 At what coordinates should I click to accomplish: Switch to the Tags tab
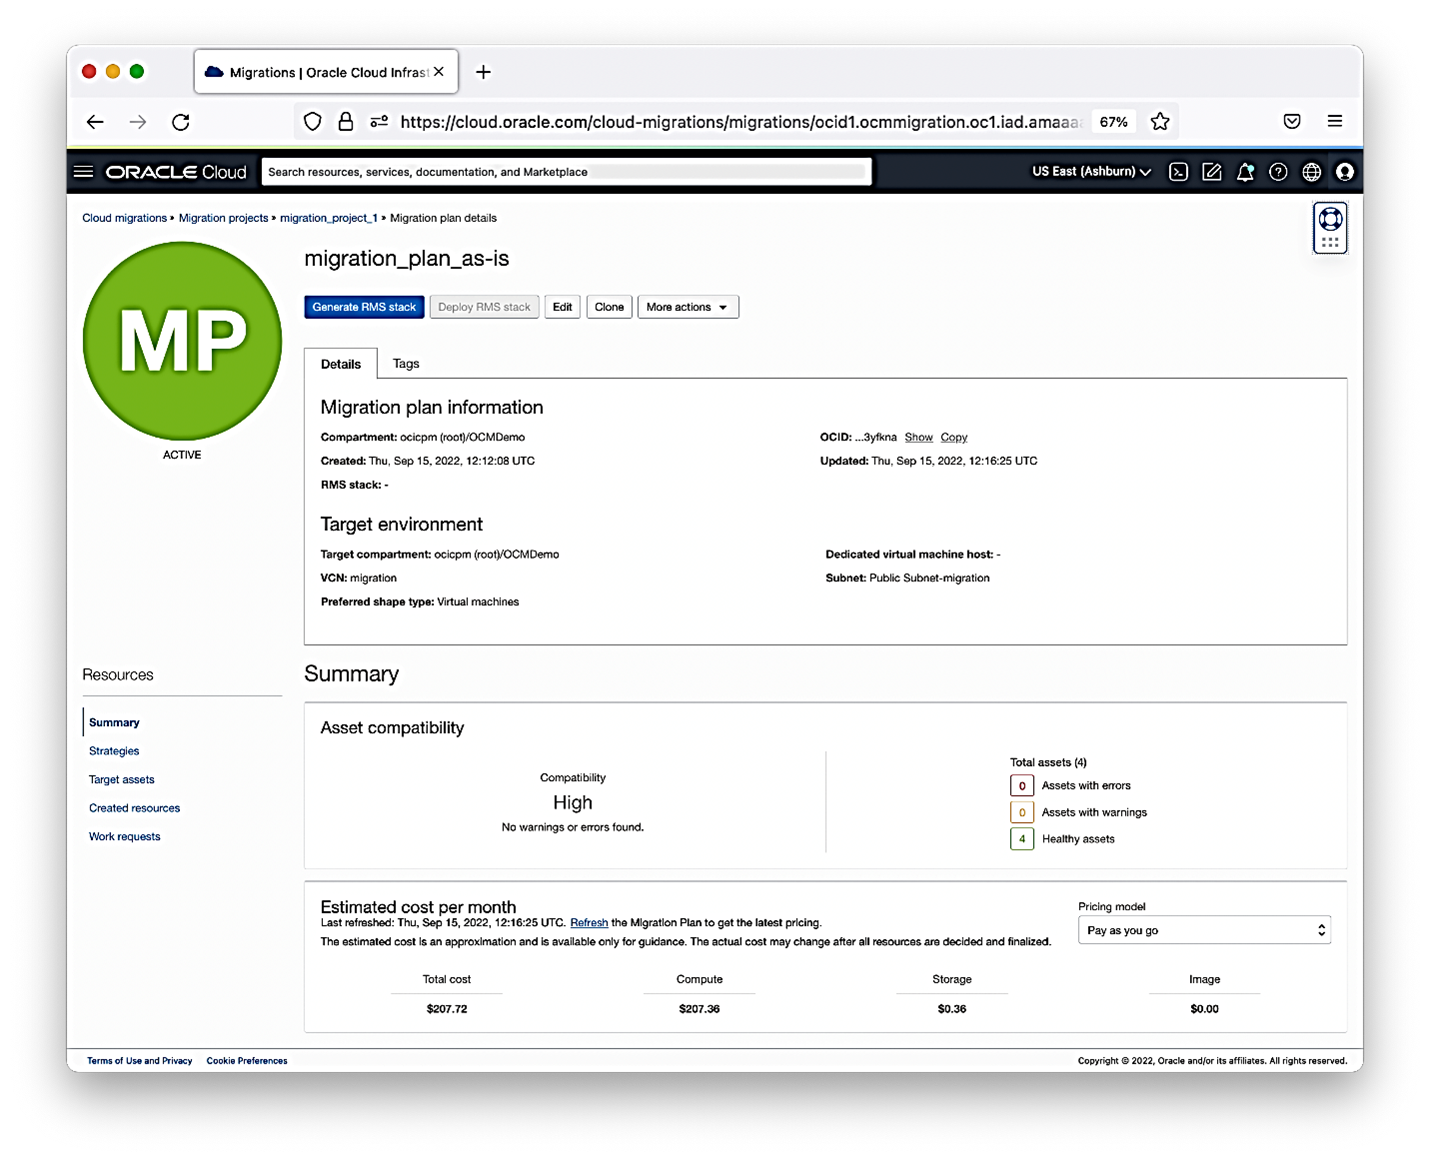click(405, 363)
